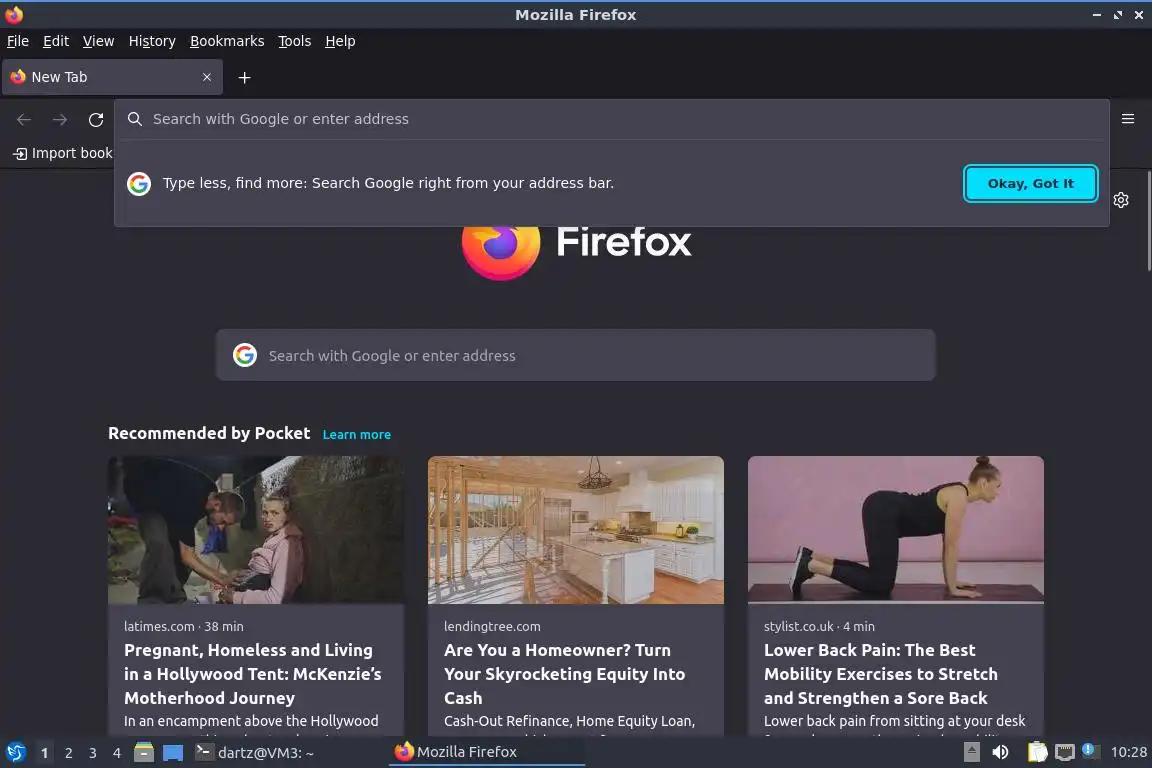Click the update notifier tray icon
1152x768 pixels.
point(1090,751)
